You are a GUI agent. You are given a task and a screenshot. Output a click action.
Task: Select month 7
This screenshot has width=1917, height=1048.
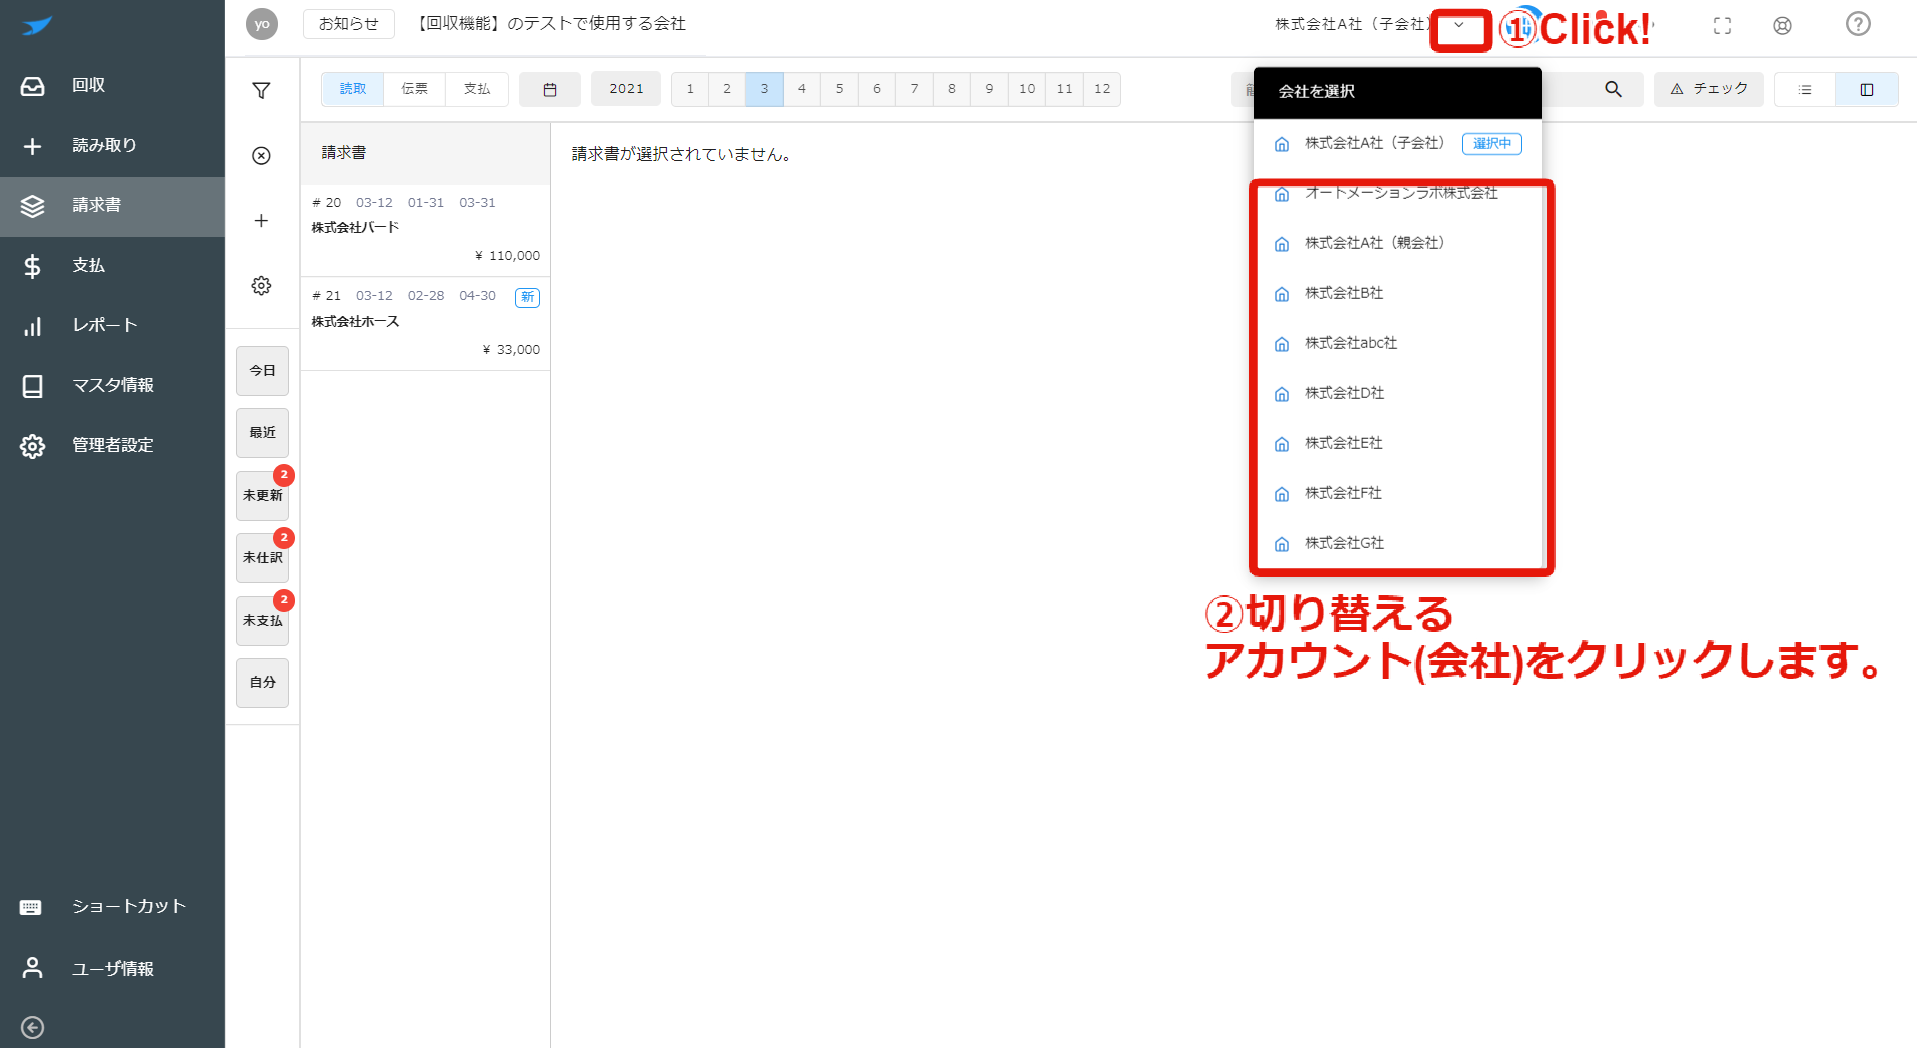[x=915, y=89]
